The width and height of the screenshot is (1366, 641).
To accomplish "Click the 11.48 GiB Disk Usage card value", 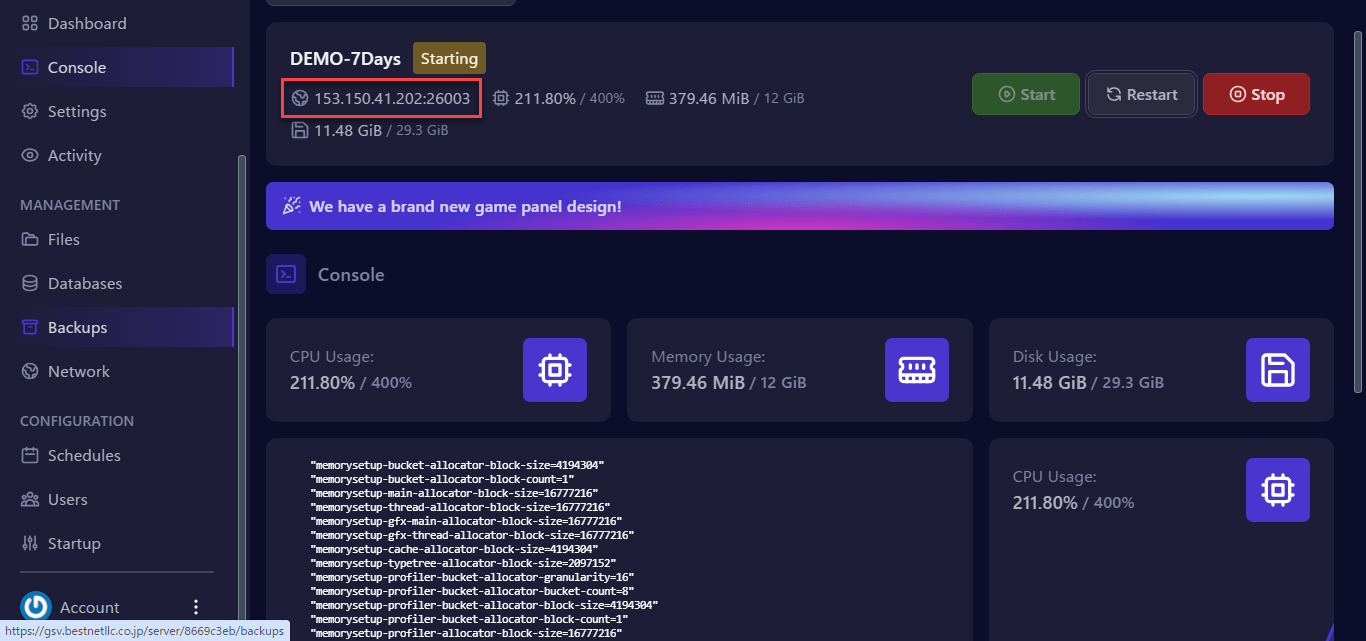I will 1049,382.
